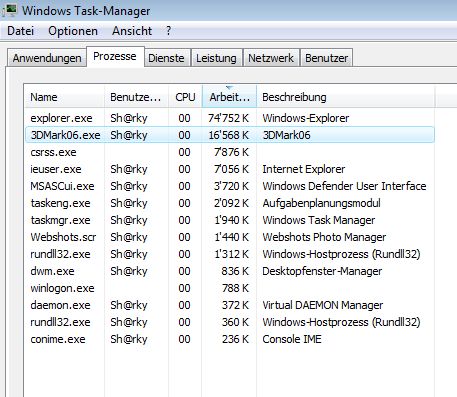Image resolution: width=457 pixels, height=397 pixels.
Task: Show the Benutzer tab
Action: point(327,58)
